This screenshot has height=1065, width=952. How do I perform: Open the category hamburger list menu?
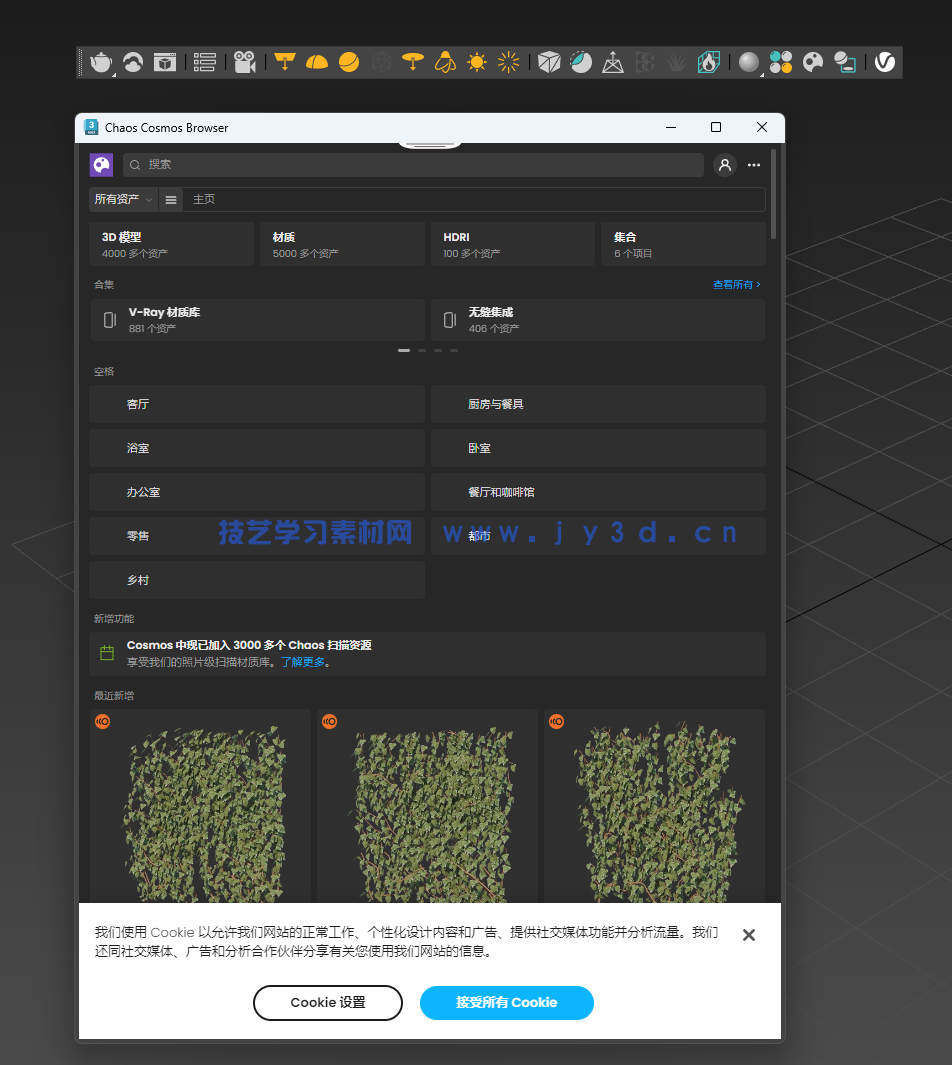pyautogui.click(x=170, y=199)
